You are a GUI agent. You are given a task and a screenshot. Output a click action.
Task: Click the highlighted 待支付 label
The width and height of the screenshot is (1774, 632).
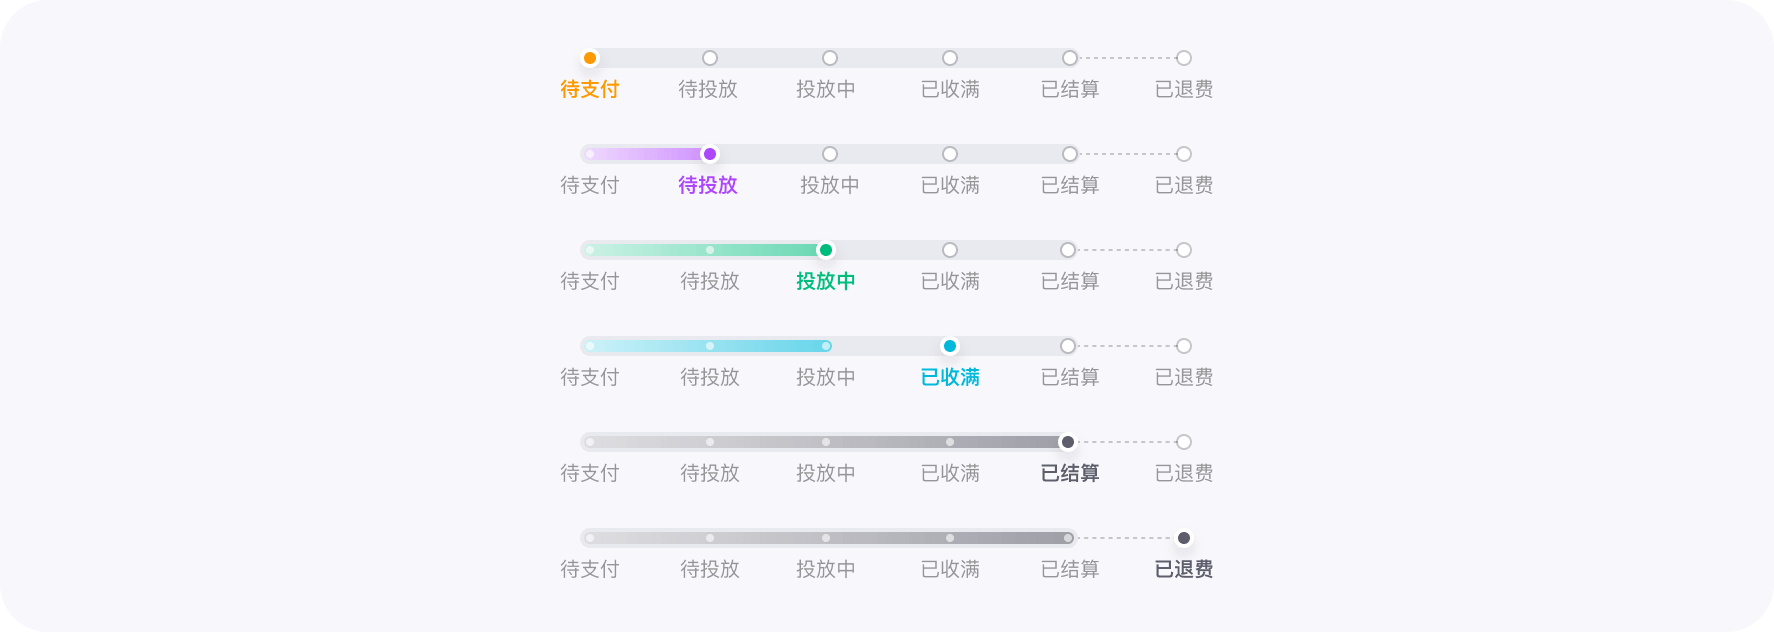pos(590,89)
